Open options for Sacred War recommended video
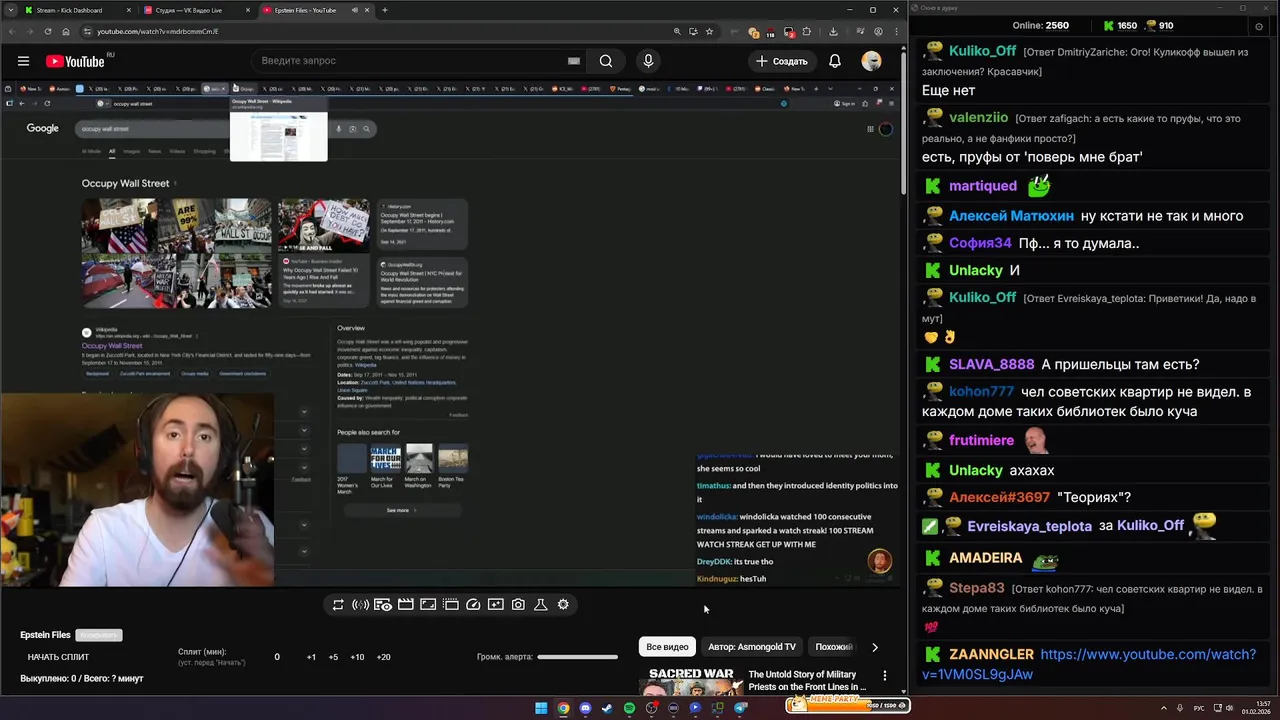 pyautogui.click(x=884, y=676)
